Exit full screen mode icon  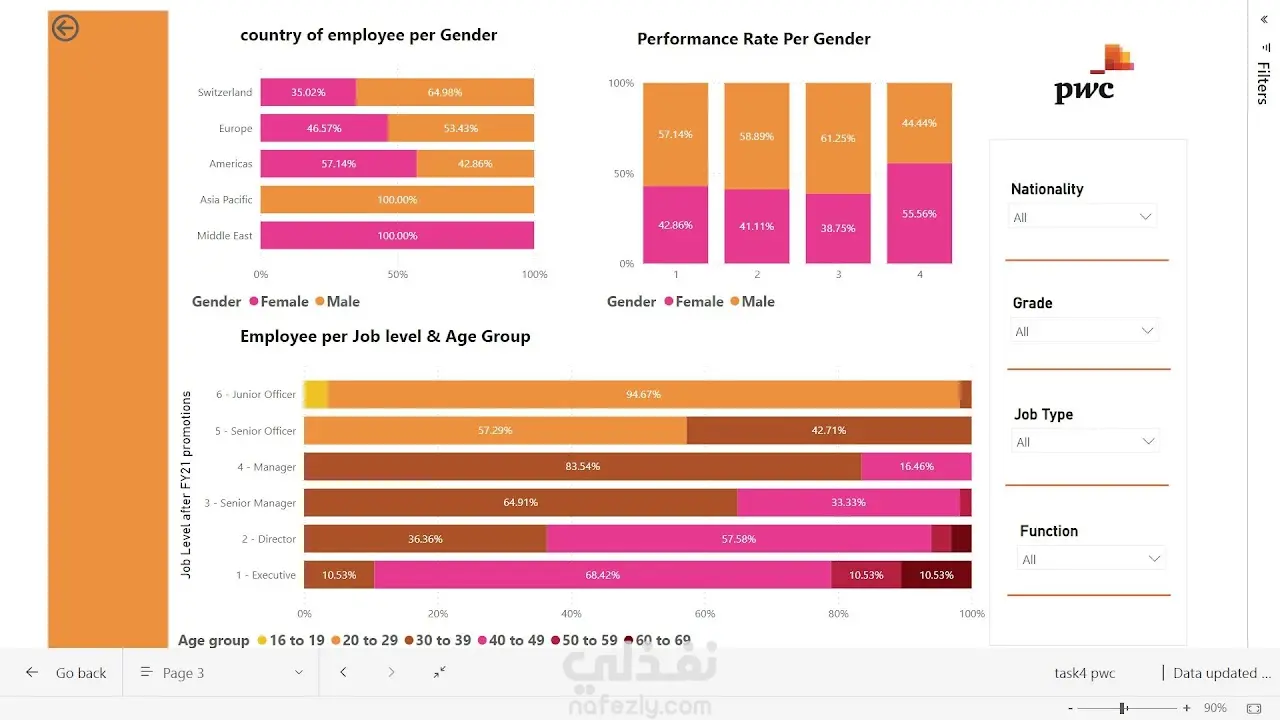(x=439, y=673)
